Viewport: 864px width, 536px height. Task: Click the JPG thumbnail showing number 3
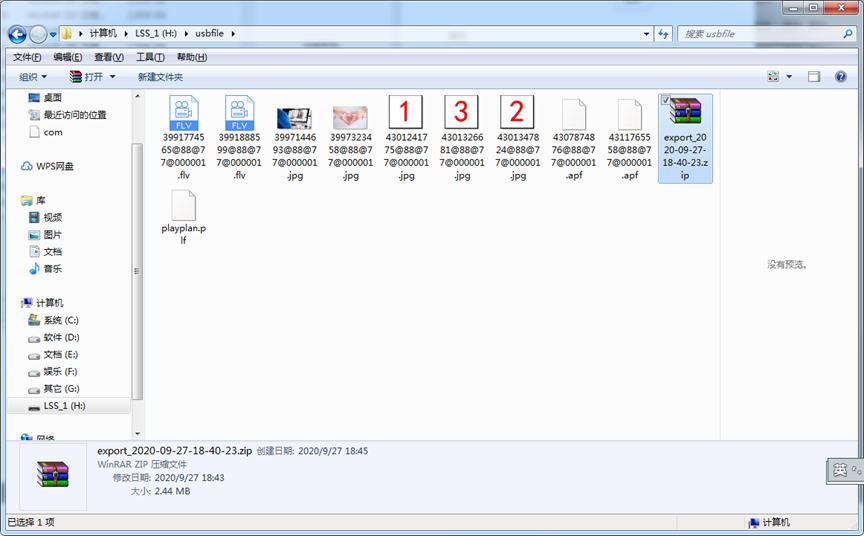point(461,114)
